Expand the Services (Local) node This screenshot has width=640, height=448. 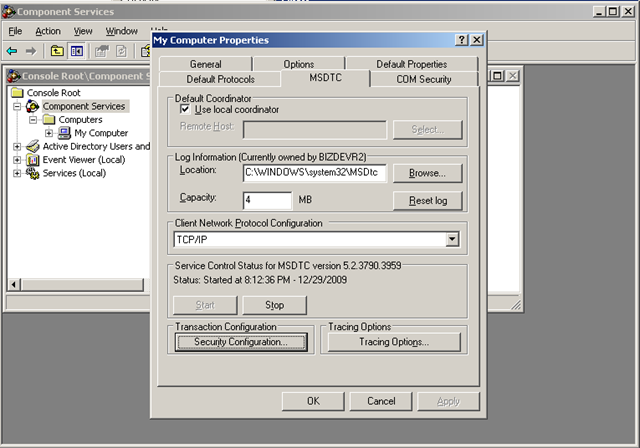pos(17,173)
